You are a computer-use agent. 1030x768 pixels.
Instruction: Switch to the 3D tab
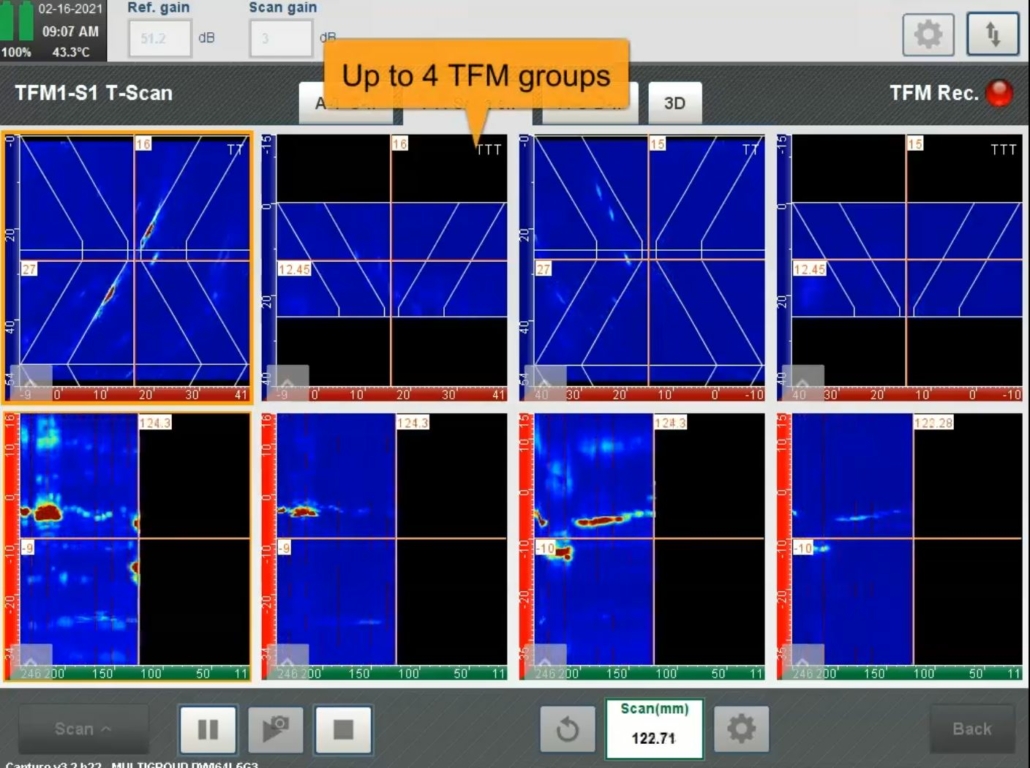click(x=675, y=103)
